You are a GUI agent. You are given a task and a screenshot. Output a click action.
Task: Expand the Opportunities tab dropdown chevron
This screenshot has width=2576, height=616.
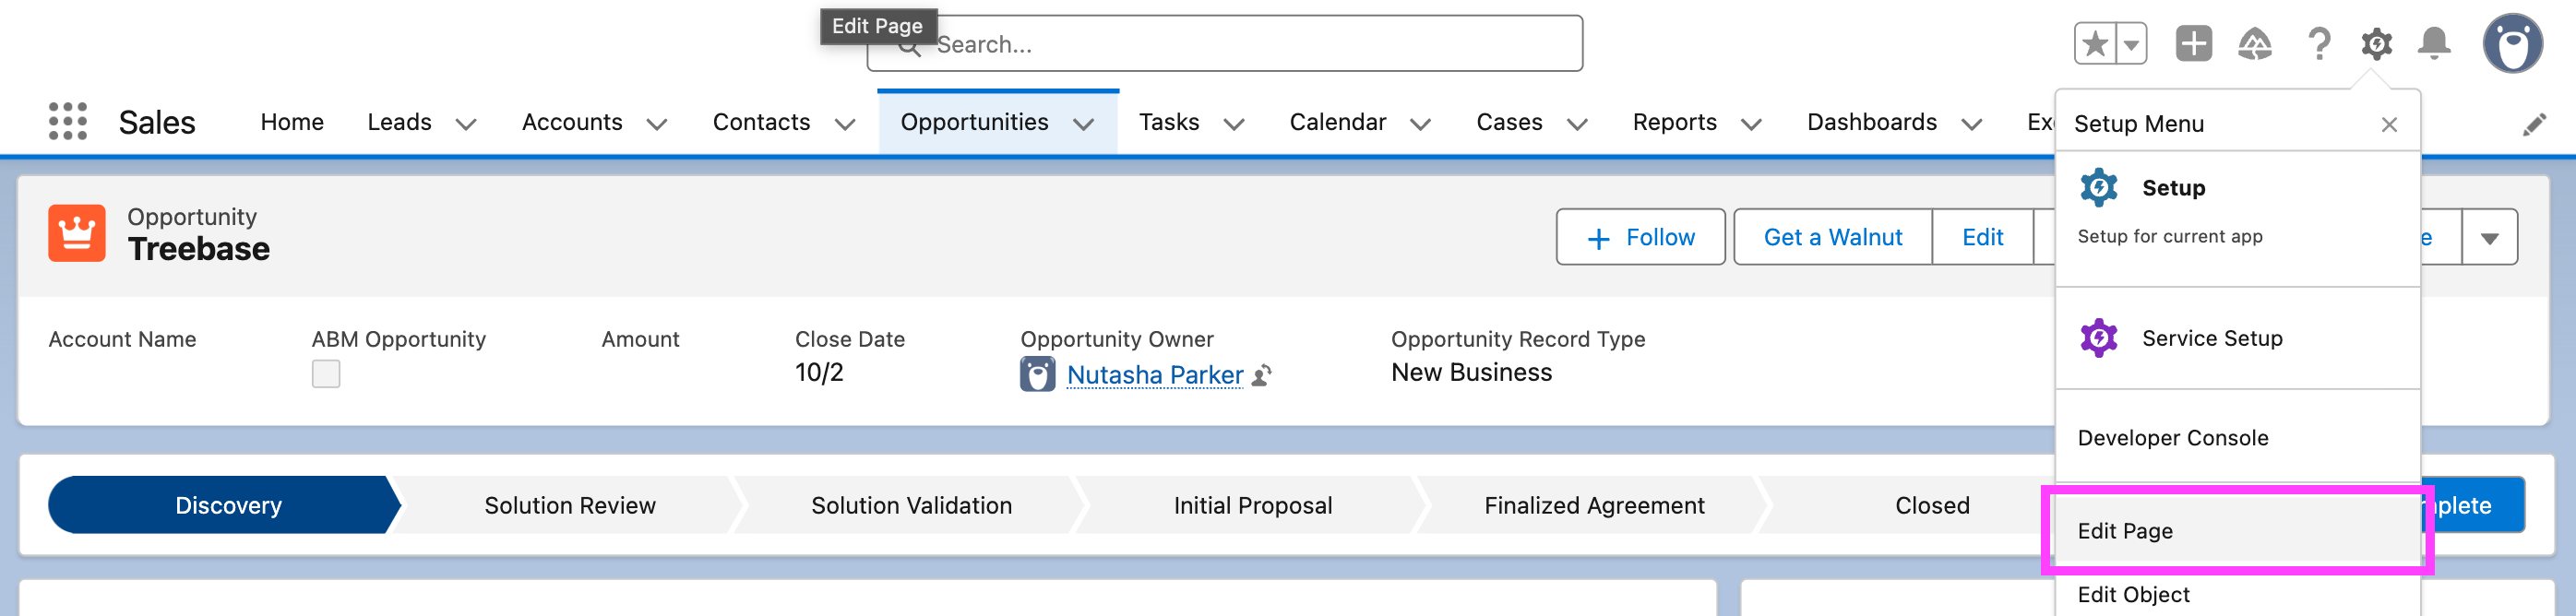coord(1083,124)
